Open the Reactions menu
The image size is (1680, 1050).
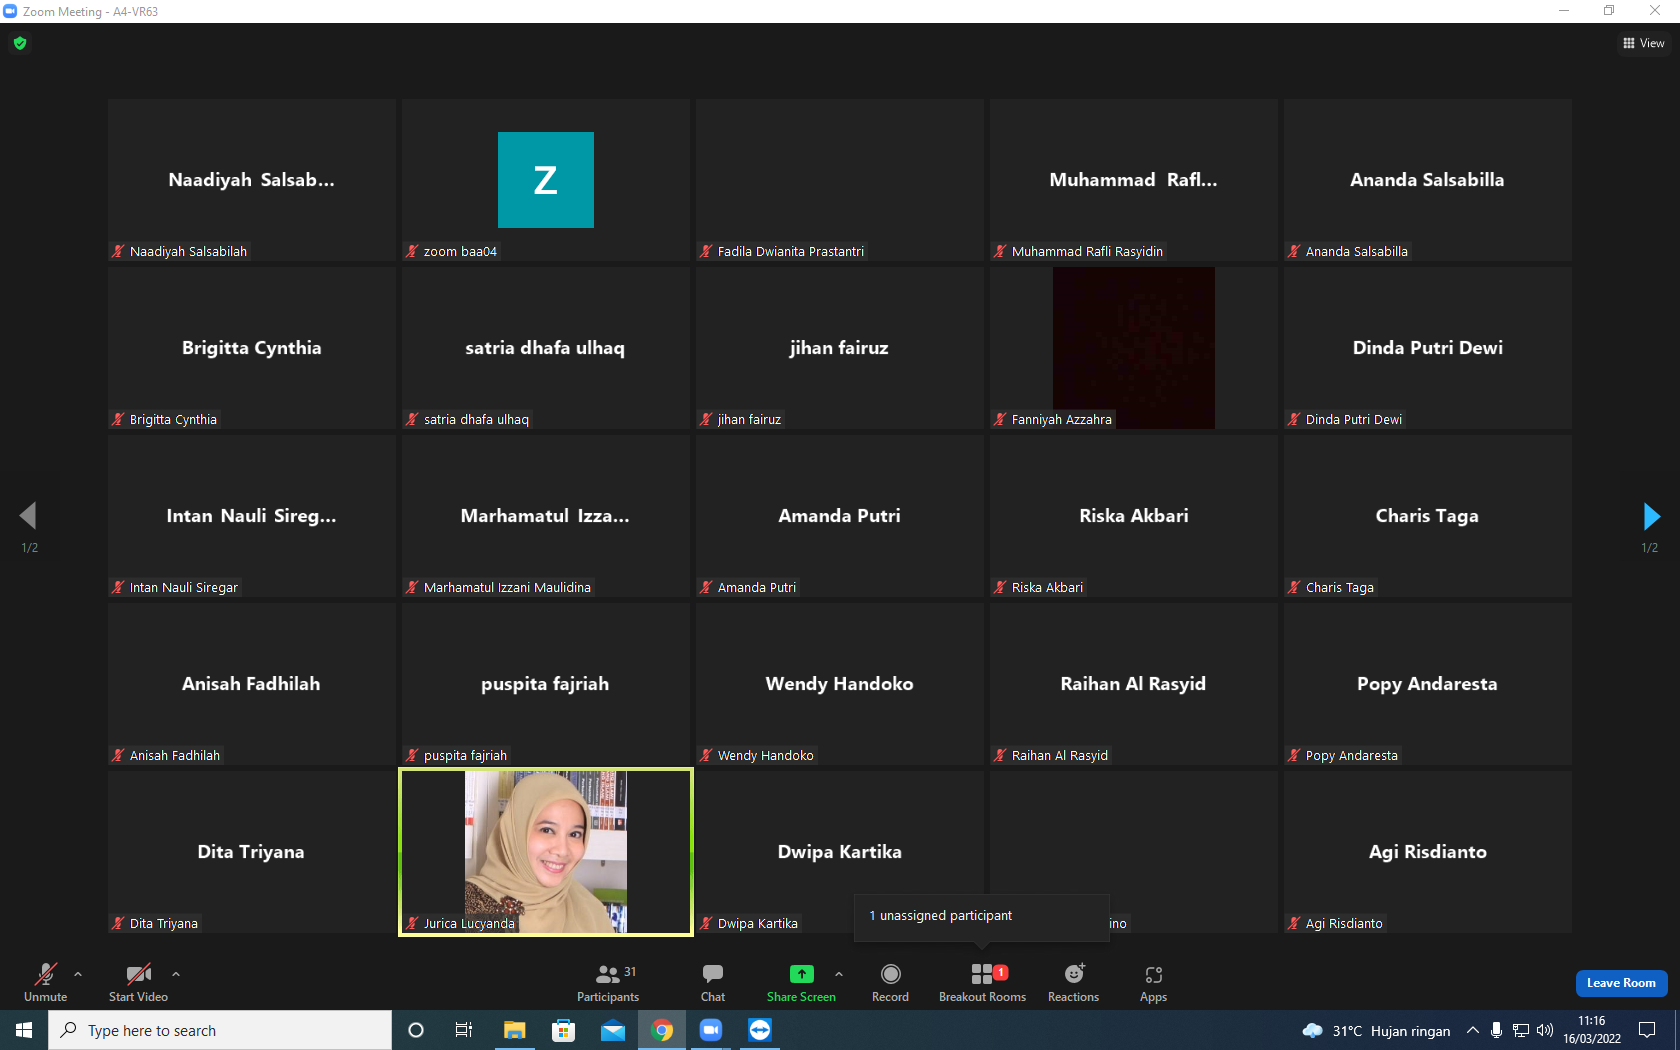click(1073, 983)
